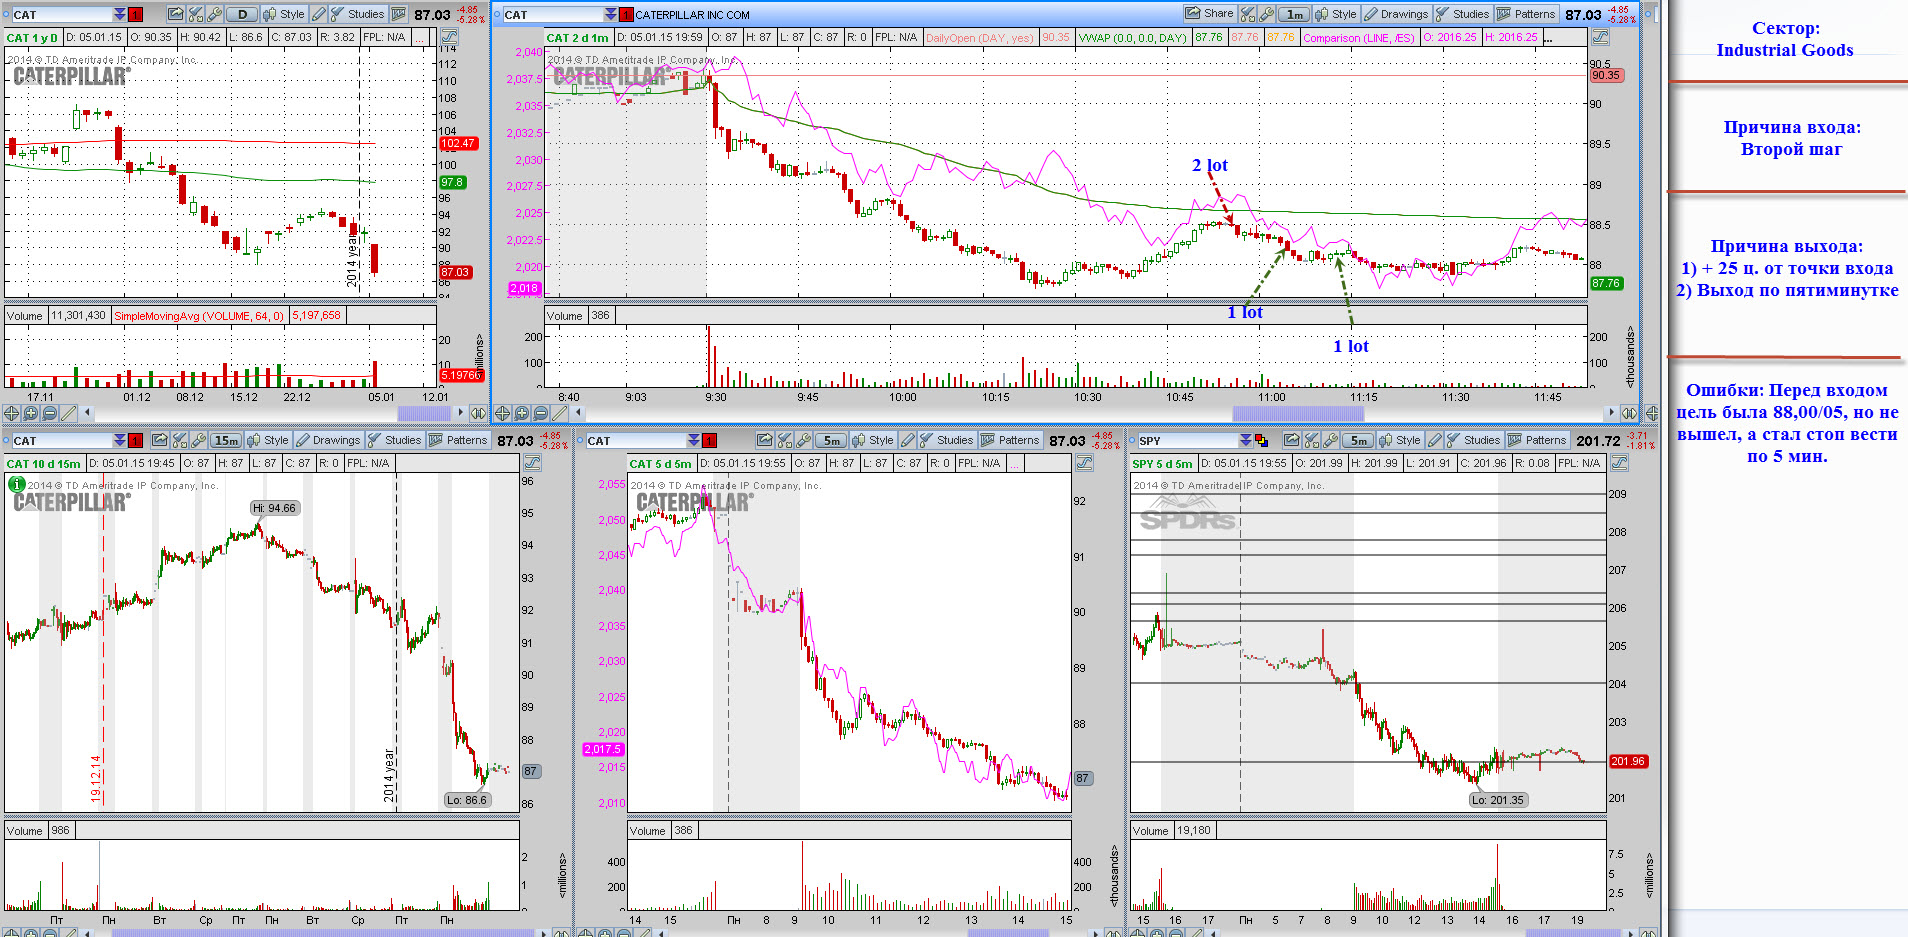
Task: Click the symbol input field on the daily CAT chart
Action: click(62, 14)
